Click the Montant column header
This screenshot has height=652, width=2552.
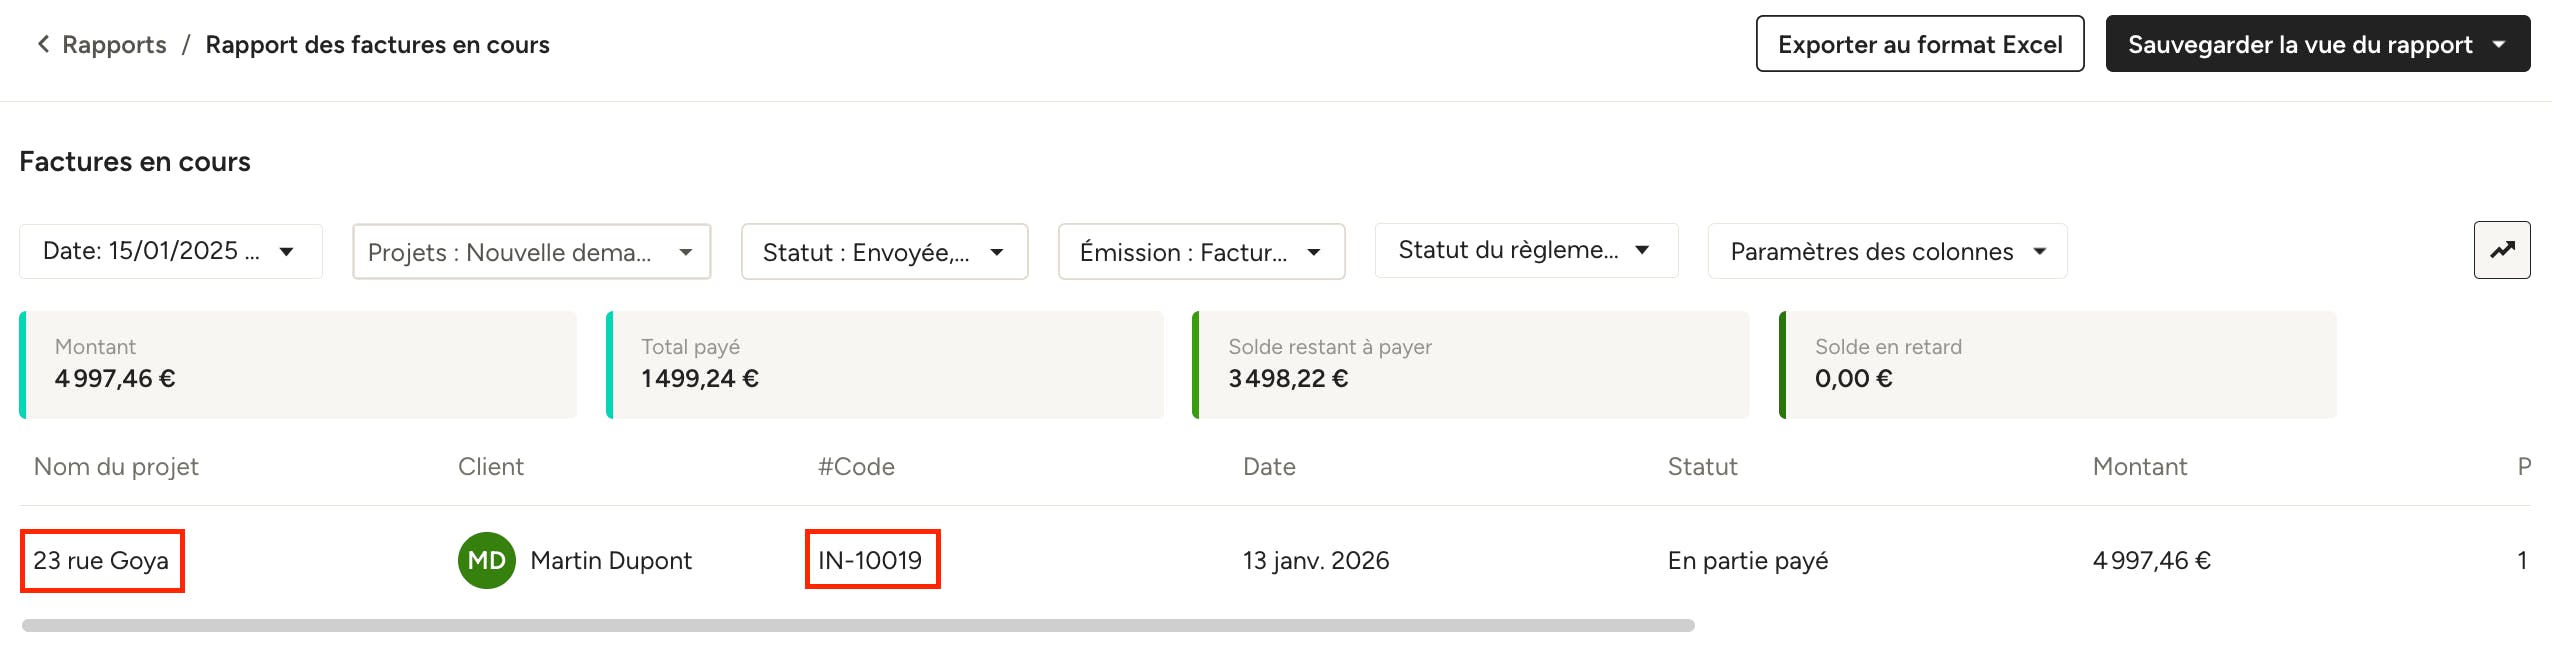pyautogui.click(x=2139, y=467)
